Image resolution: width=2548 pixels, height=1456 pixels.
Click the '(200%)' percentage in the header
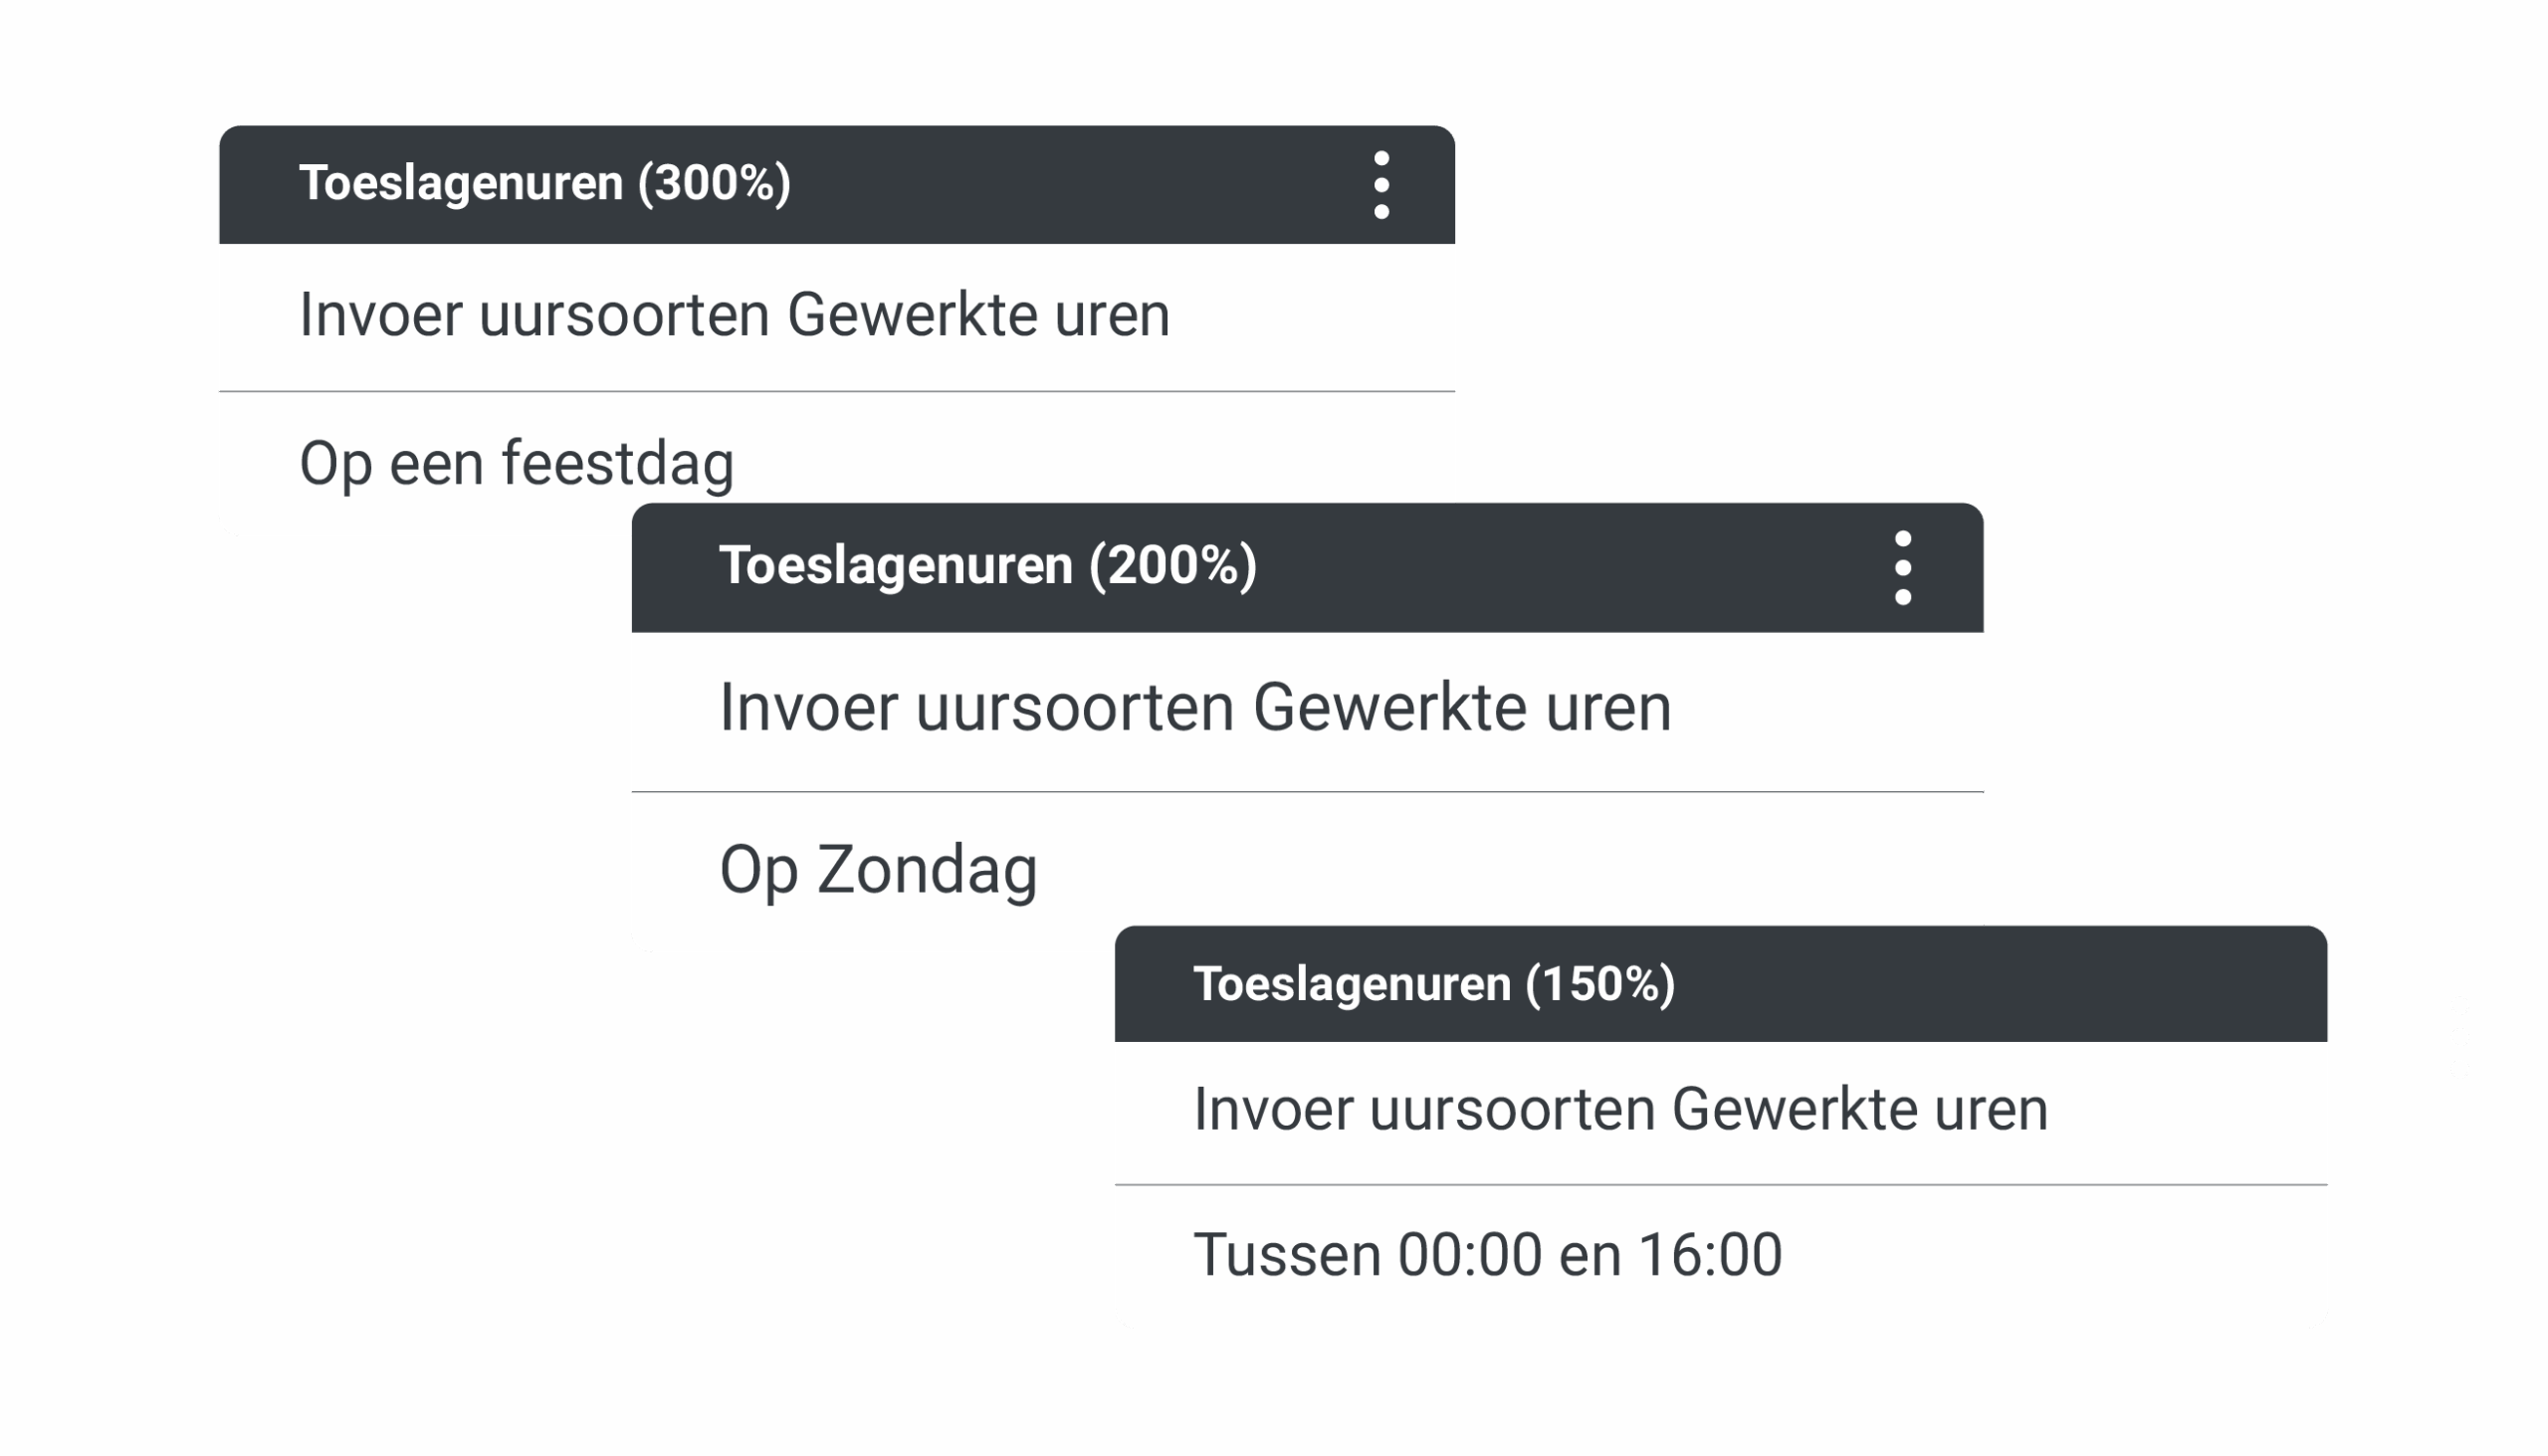click(1172, 565)
